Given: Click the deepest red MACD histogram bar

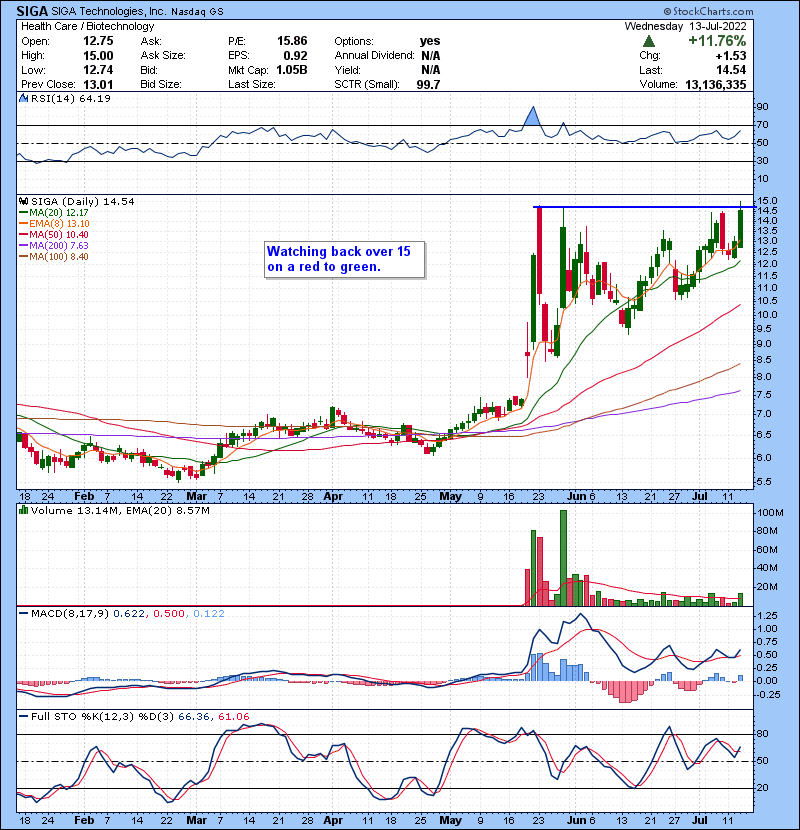Looking at the screenshot, I should click(626, 691).
